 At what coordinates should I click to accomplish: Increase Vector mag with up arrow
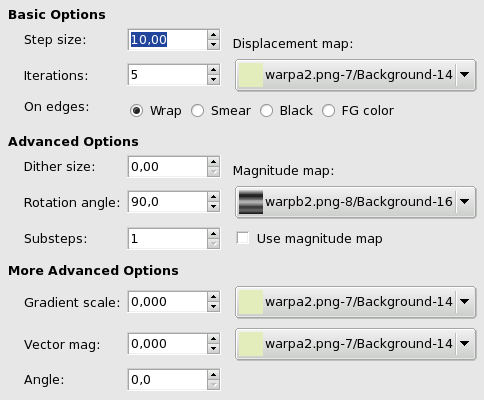[x=213, y=339]
